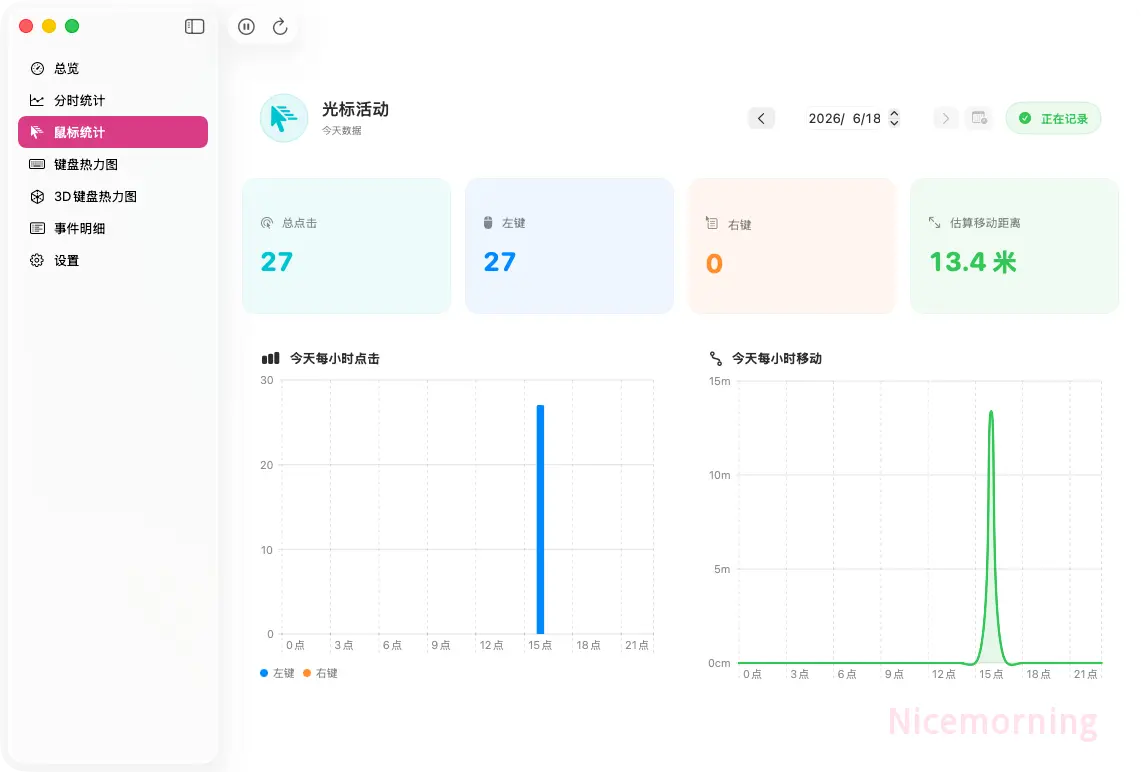Select 鼠标统计 sidebar item

coord(113,132)
